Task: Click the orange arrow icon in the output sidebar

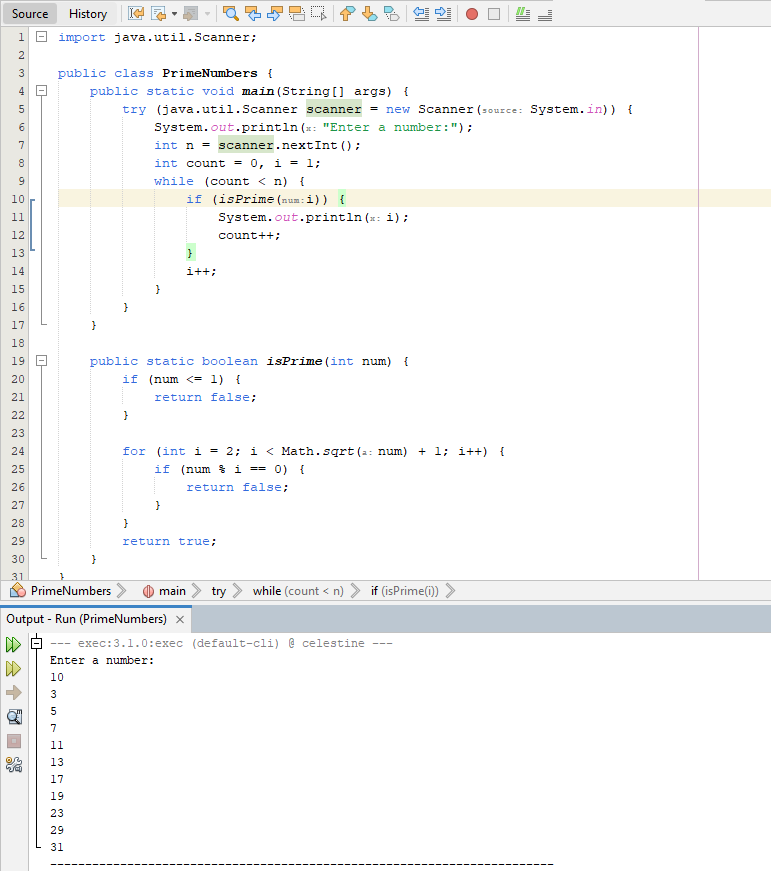Action: pos(14,693)
